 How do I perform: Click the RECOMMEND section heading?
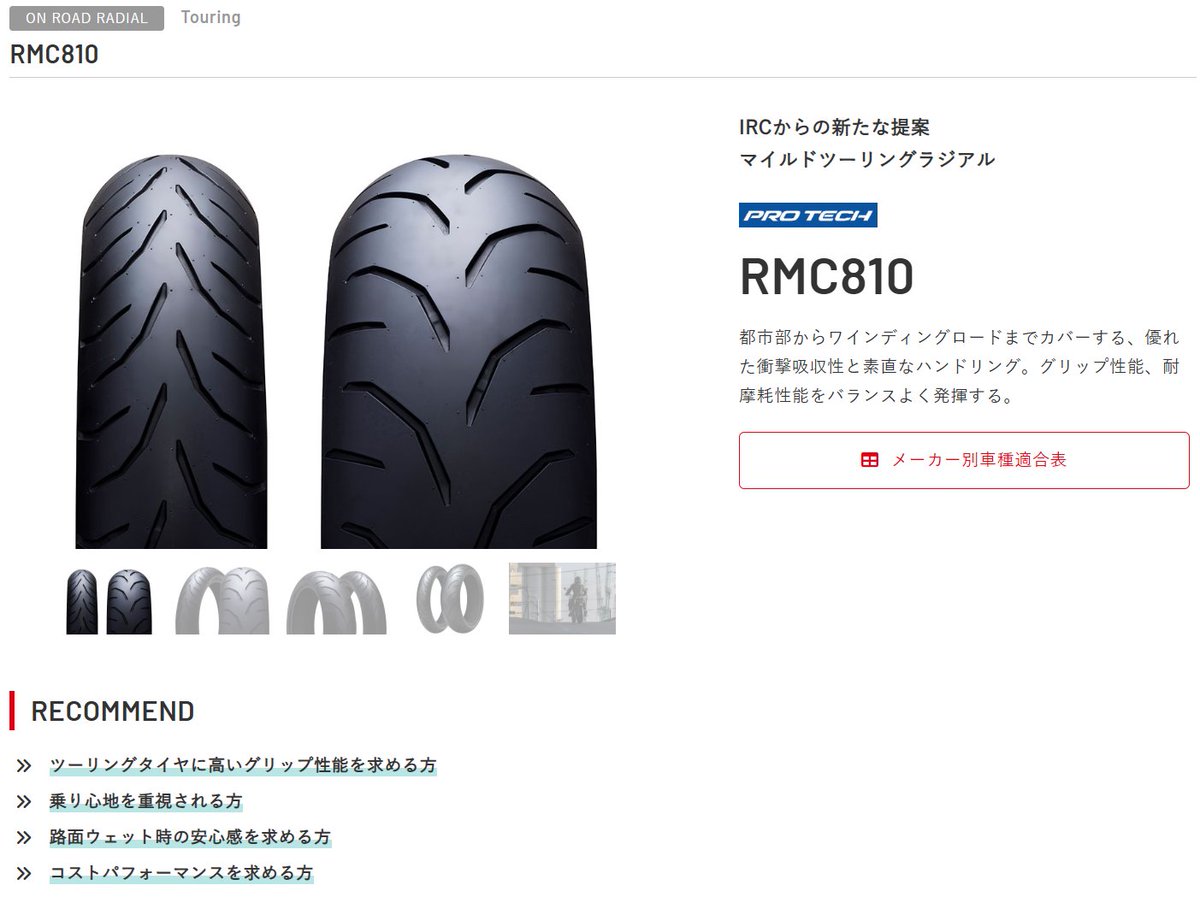pyautogui.click(x=113, y=711)
